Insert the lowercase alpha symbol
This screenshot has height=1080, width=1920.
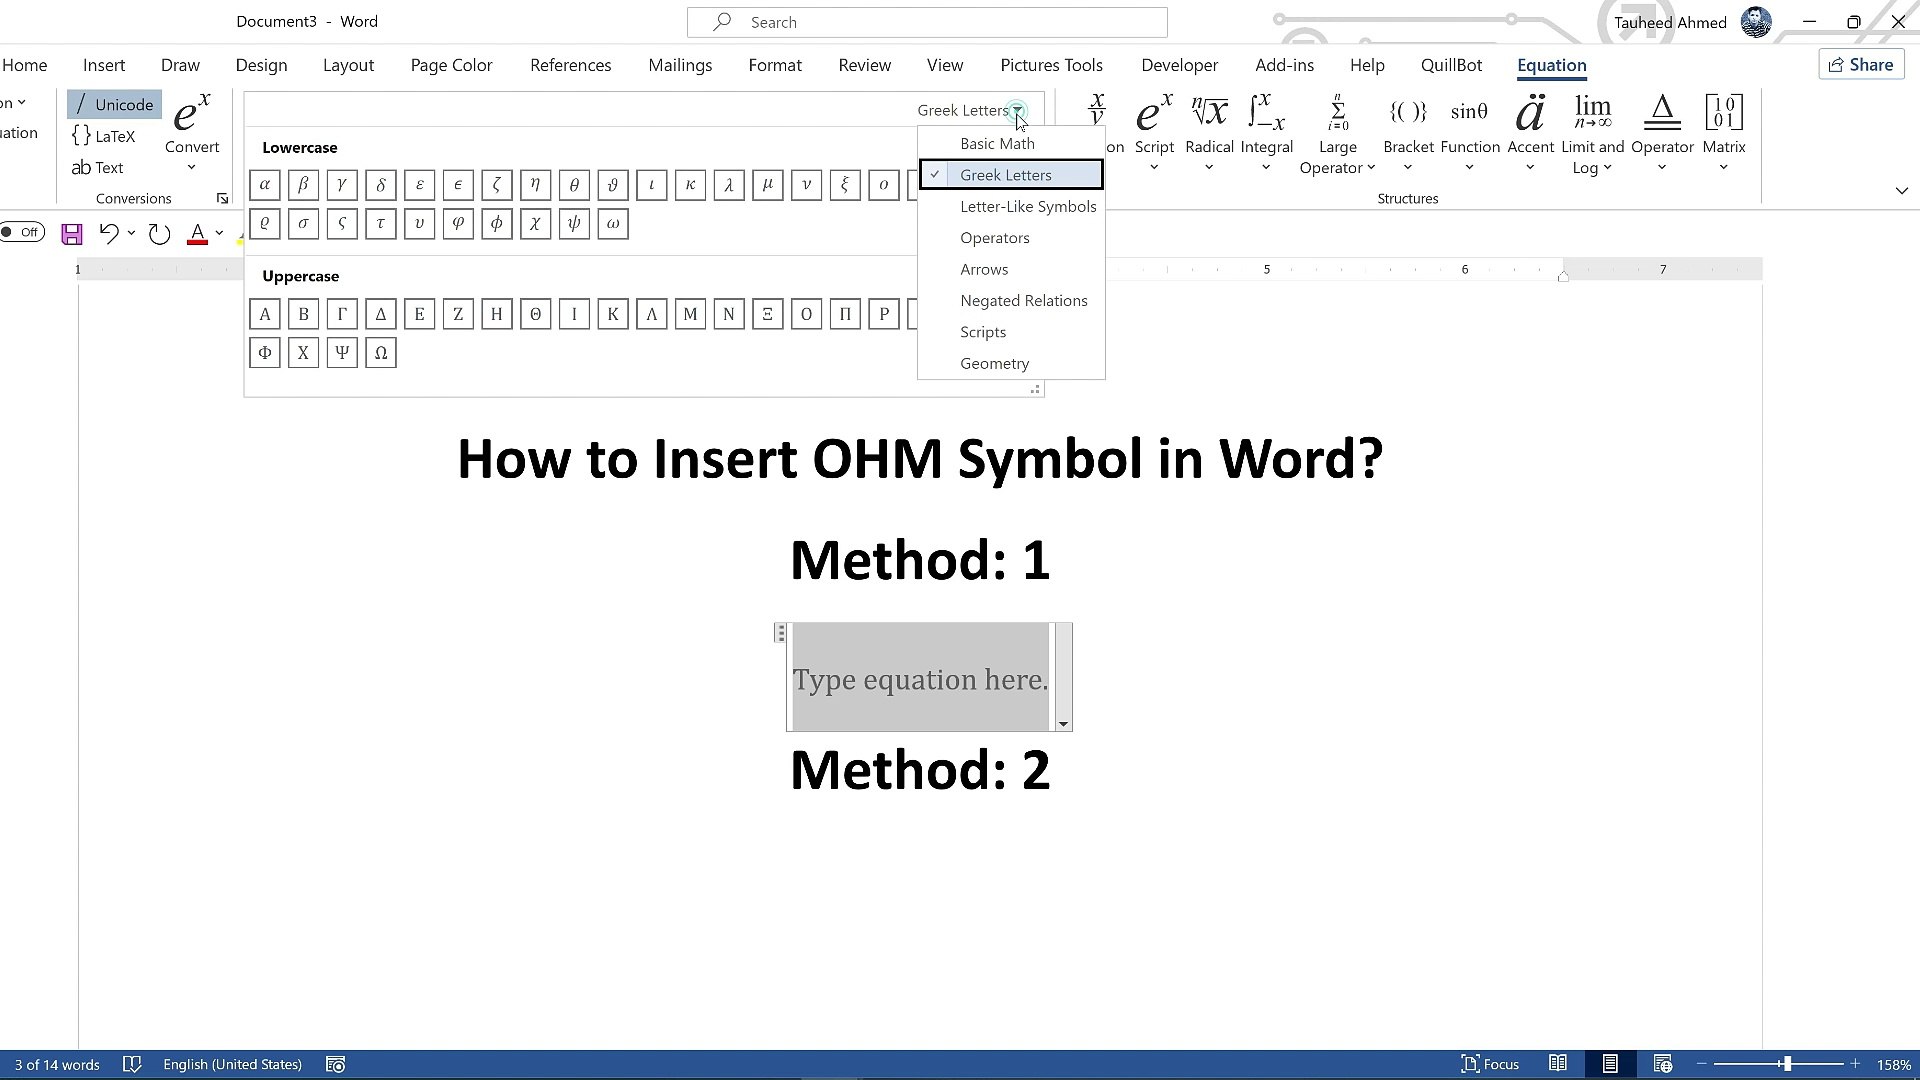pos(265,185)
